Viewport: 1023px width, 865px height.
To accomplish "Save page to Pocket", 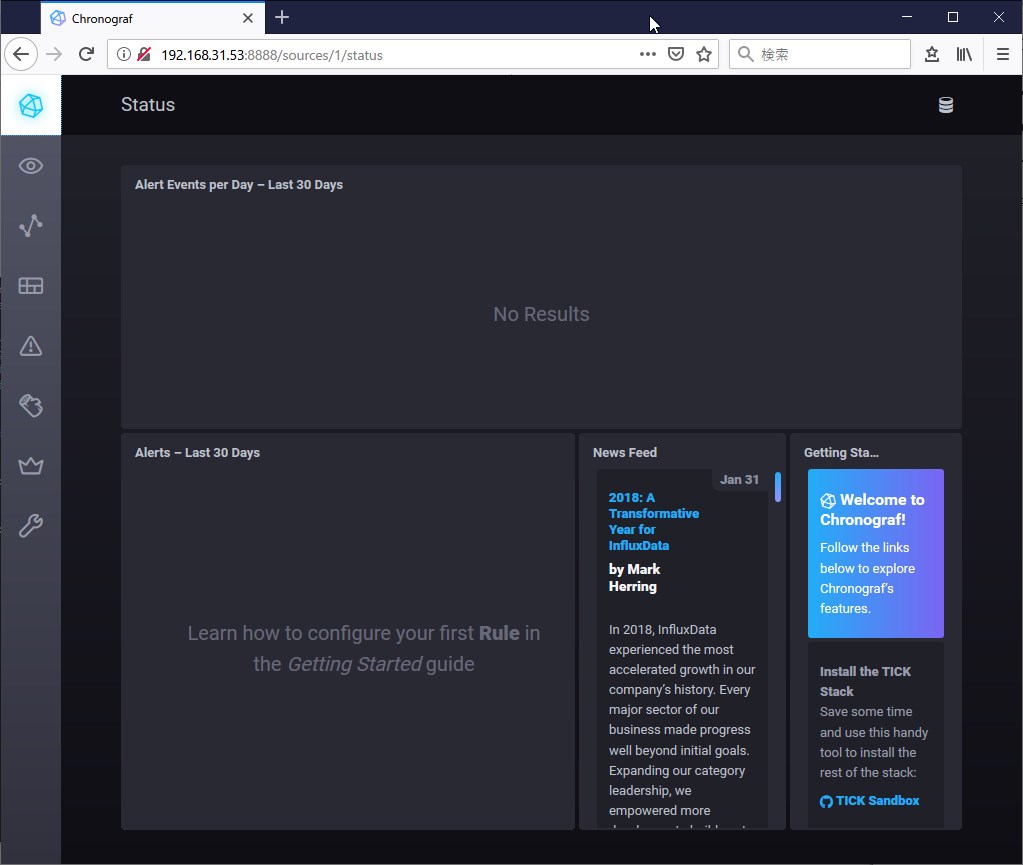I will coord(676,54).
